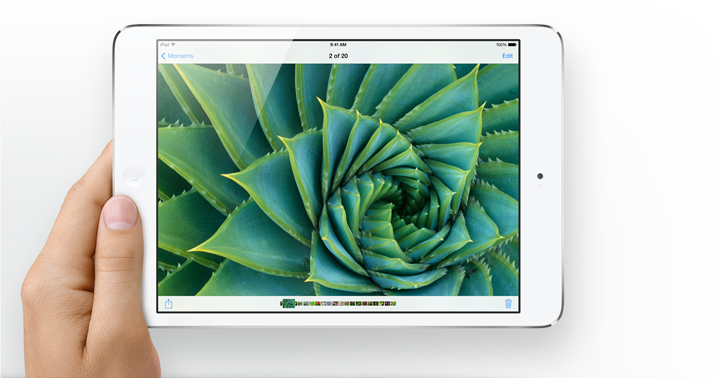This screenshot has width=719, height=378.
Task: Open Edit mode for this photo
Action: [508, 56]
